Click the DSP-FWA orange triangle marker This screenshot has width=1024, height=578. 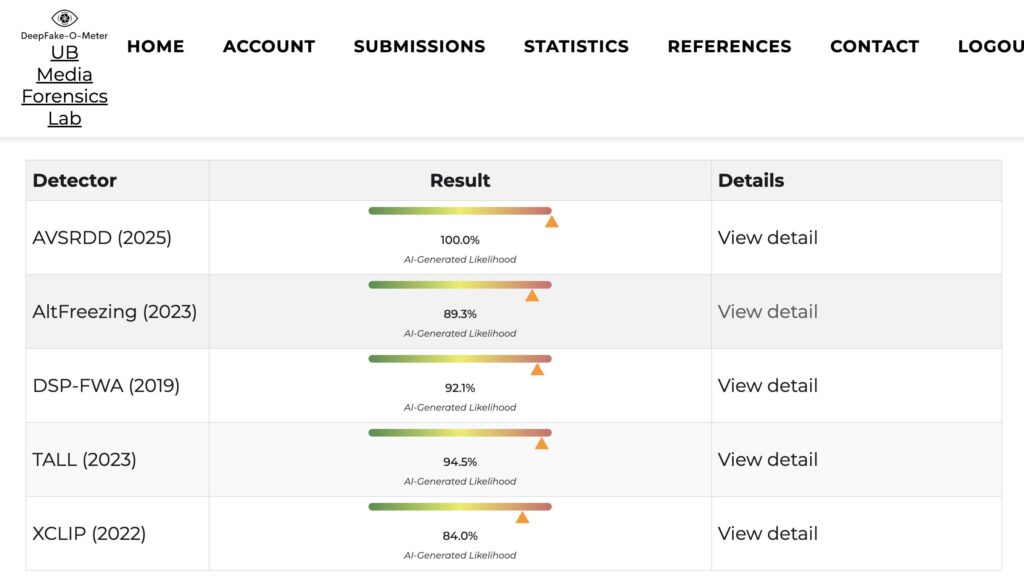pyautogui.click(x=537, y=369)
